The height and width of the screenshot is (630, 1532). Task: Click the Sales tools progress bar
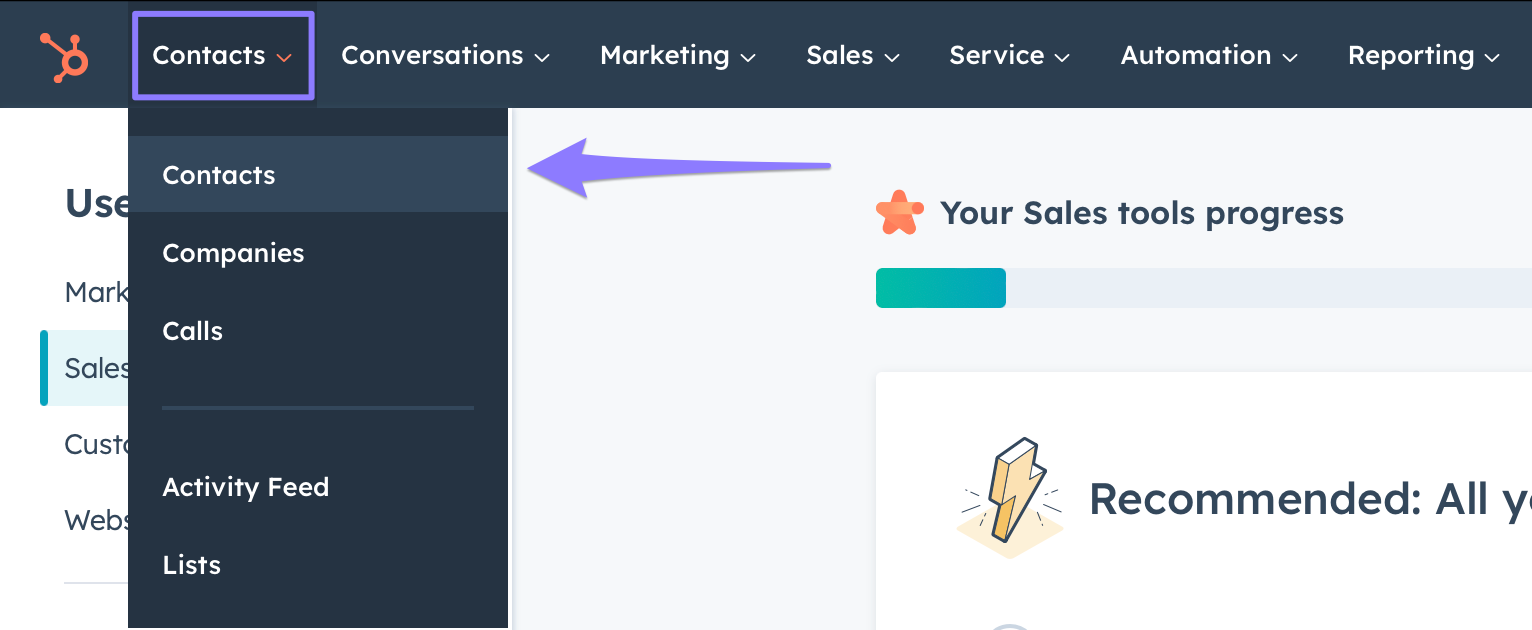click(1200, 288)
